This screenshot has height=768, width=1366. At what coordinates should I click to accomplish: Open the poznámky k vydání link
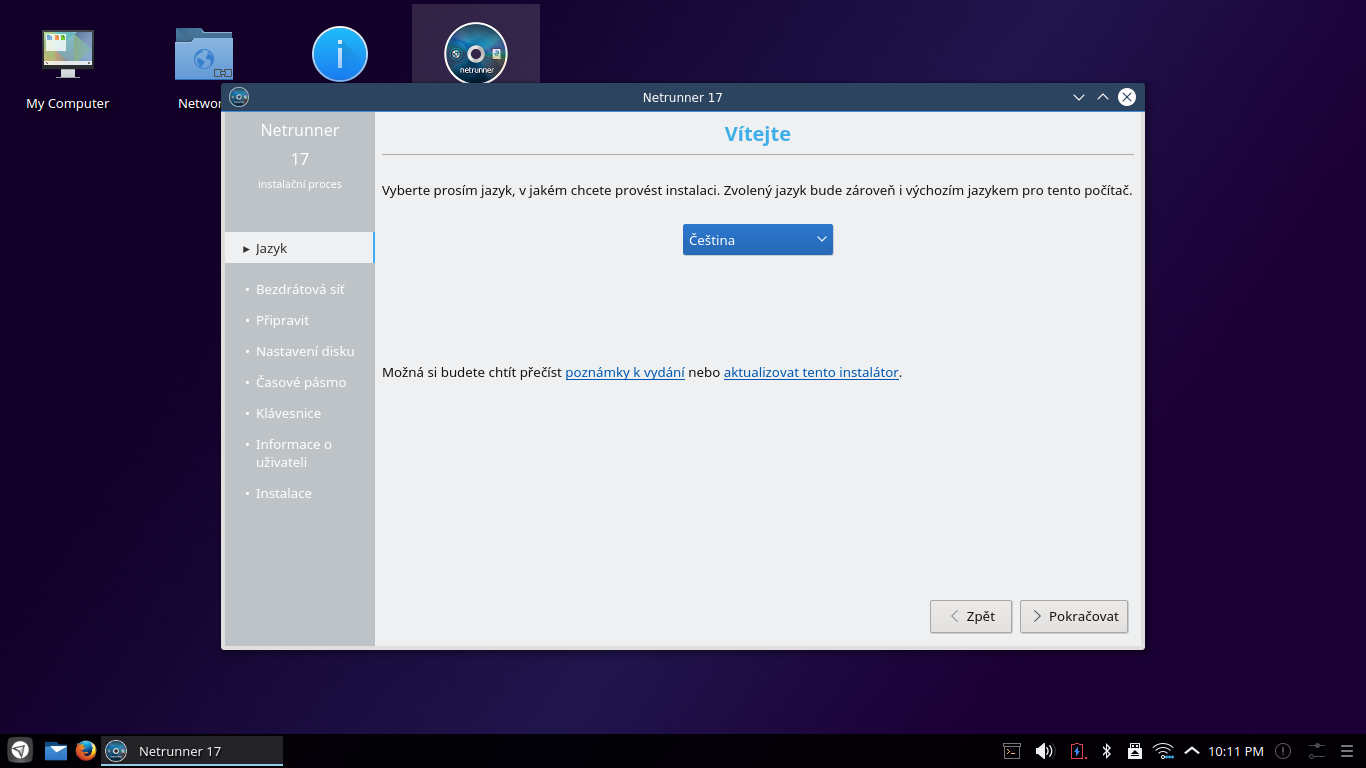pyautogui.click(x=625, y=372)
